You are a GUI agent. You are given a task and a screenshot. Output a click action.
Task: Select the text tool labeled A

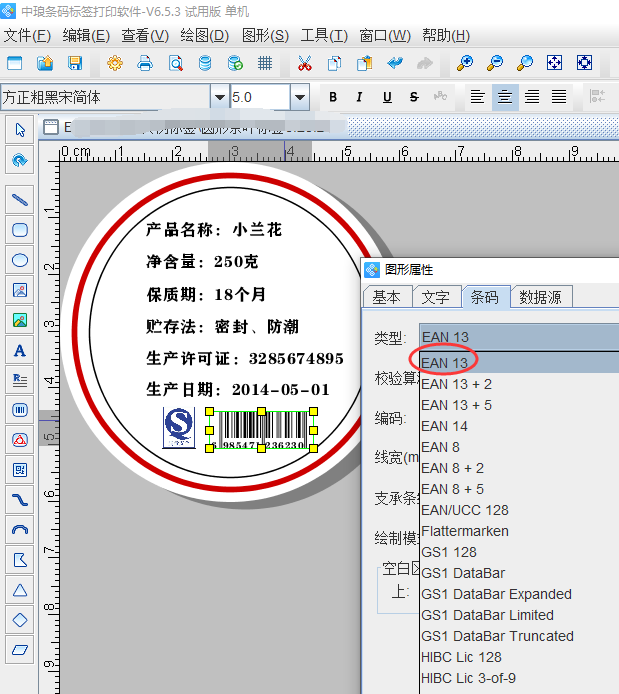(19, 350)
